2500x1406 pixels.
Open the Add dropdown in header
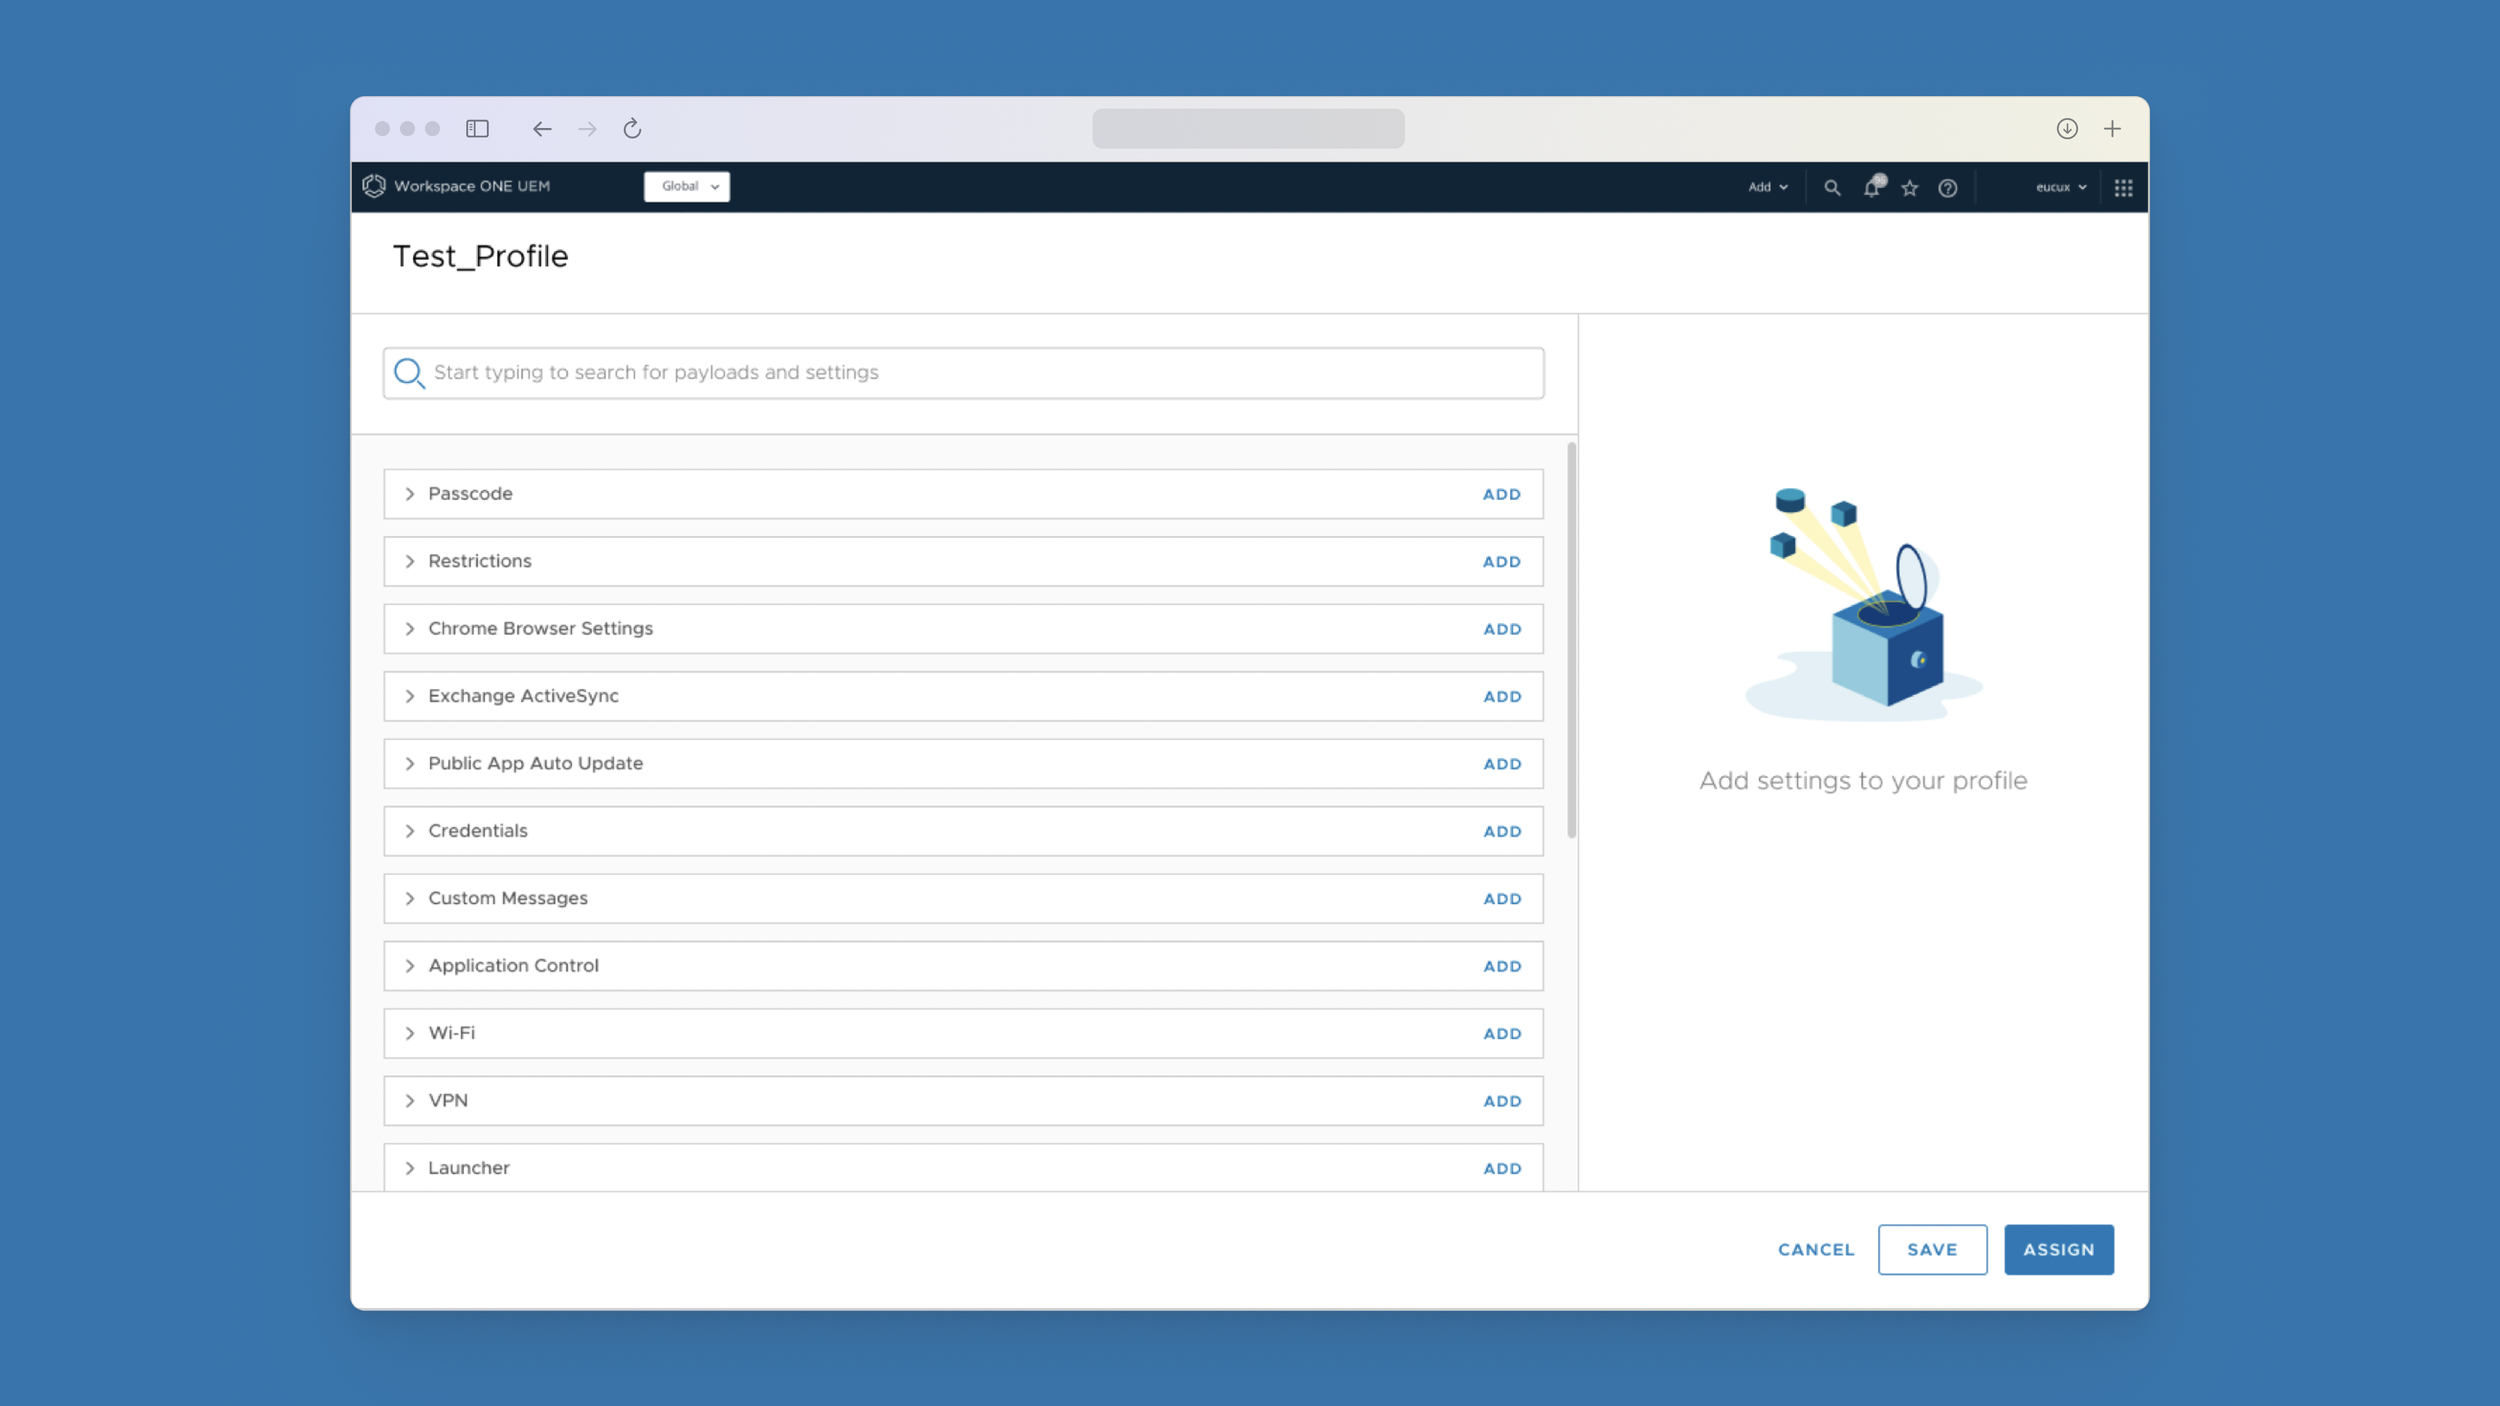pos(1767,187)
